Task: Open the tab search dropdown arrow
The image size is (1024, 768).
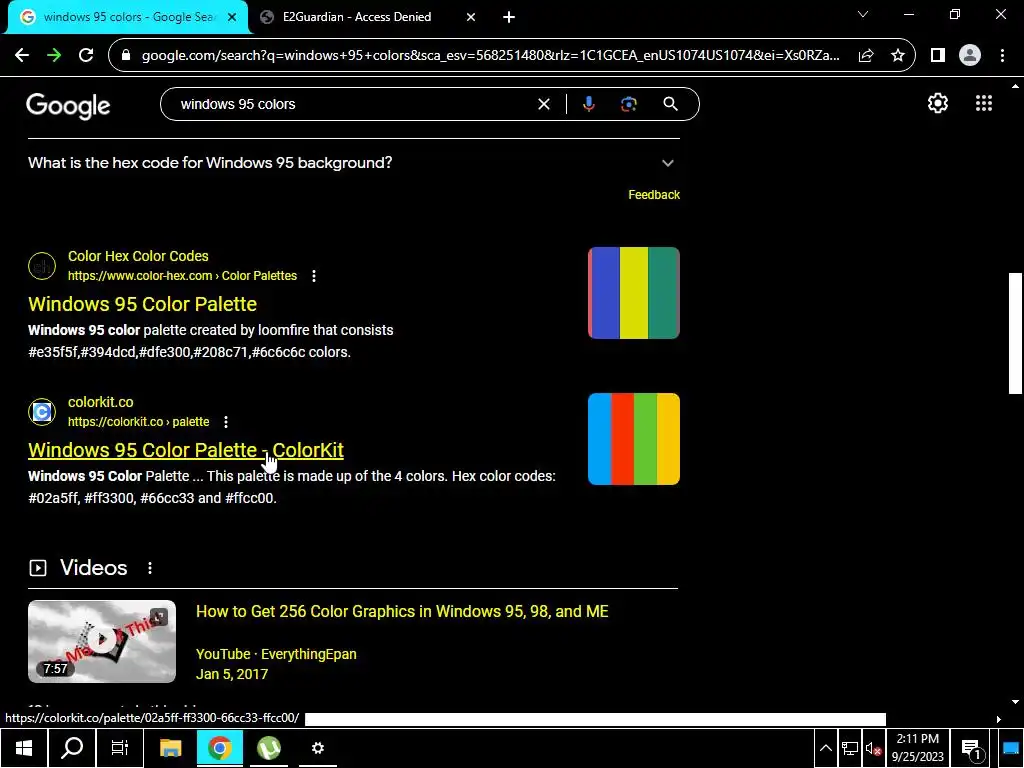Action: (x=863, y=14)
